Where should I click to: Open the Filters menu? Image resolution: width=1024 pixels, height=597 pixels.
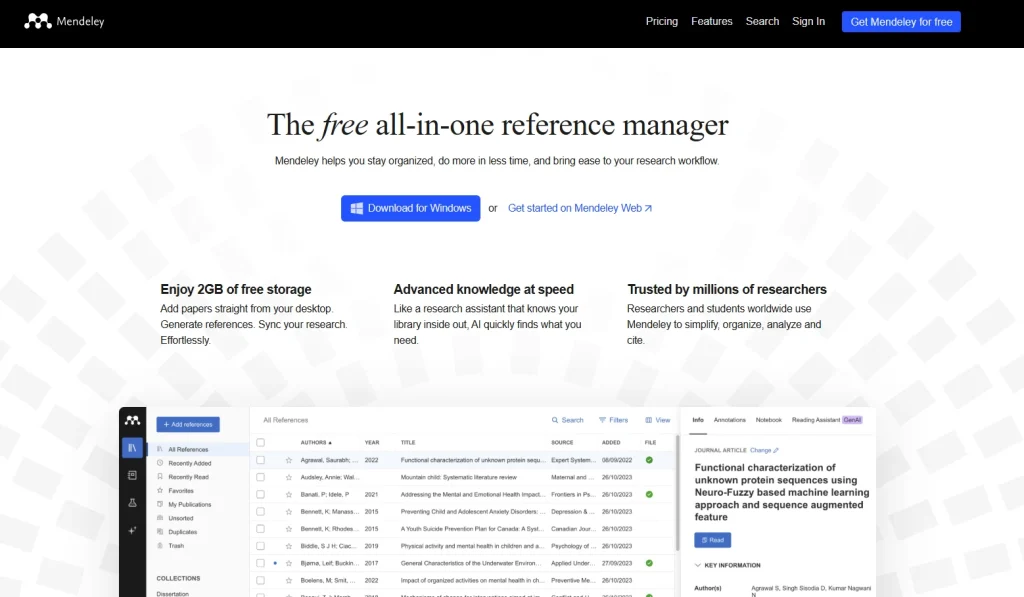(x=613, y=420)
